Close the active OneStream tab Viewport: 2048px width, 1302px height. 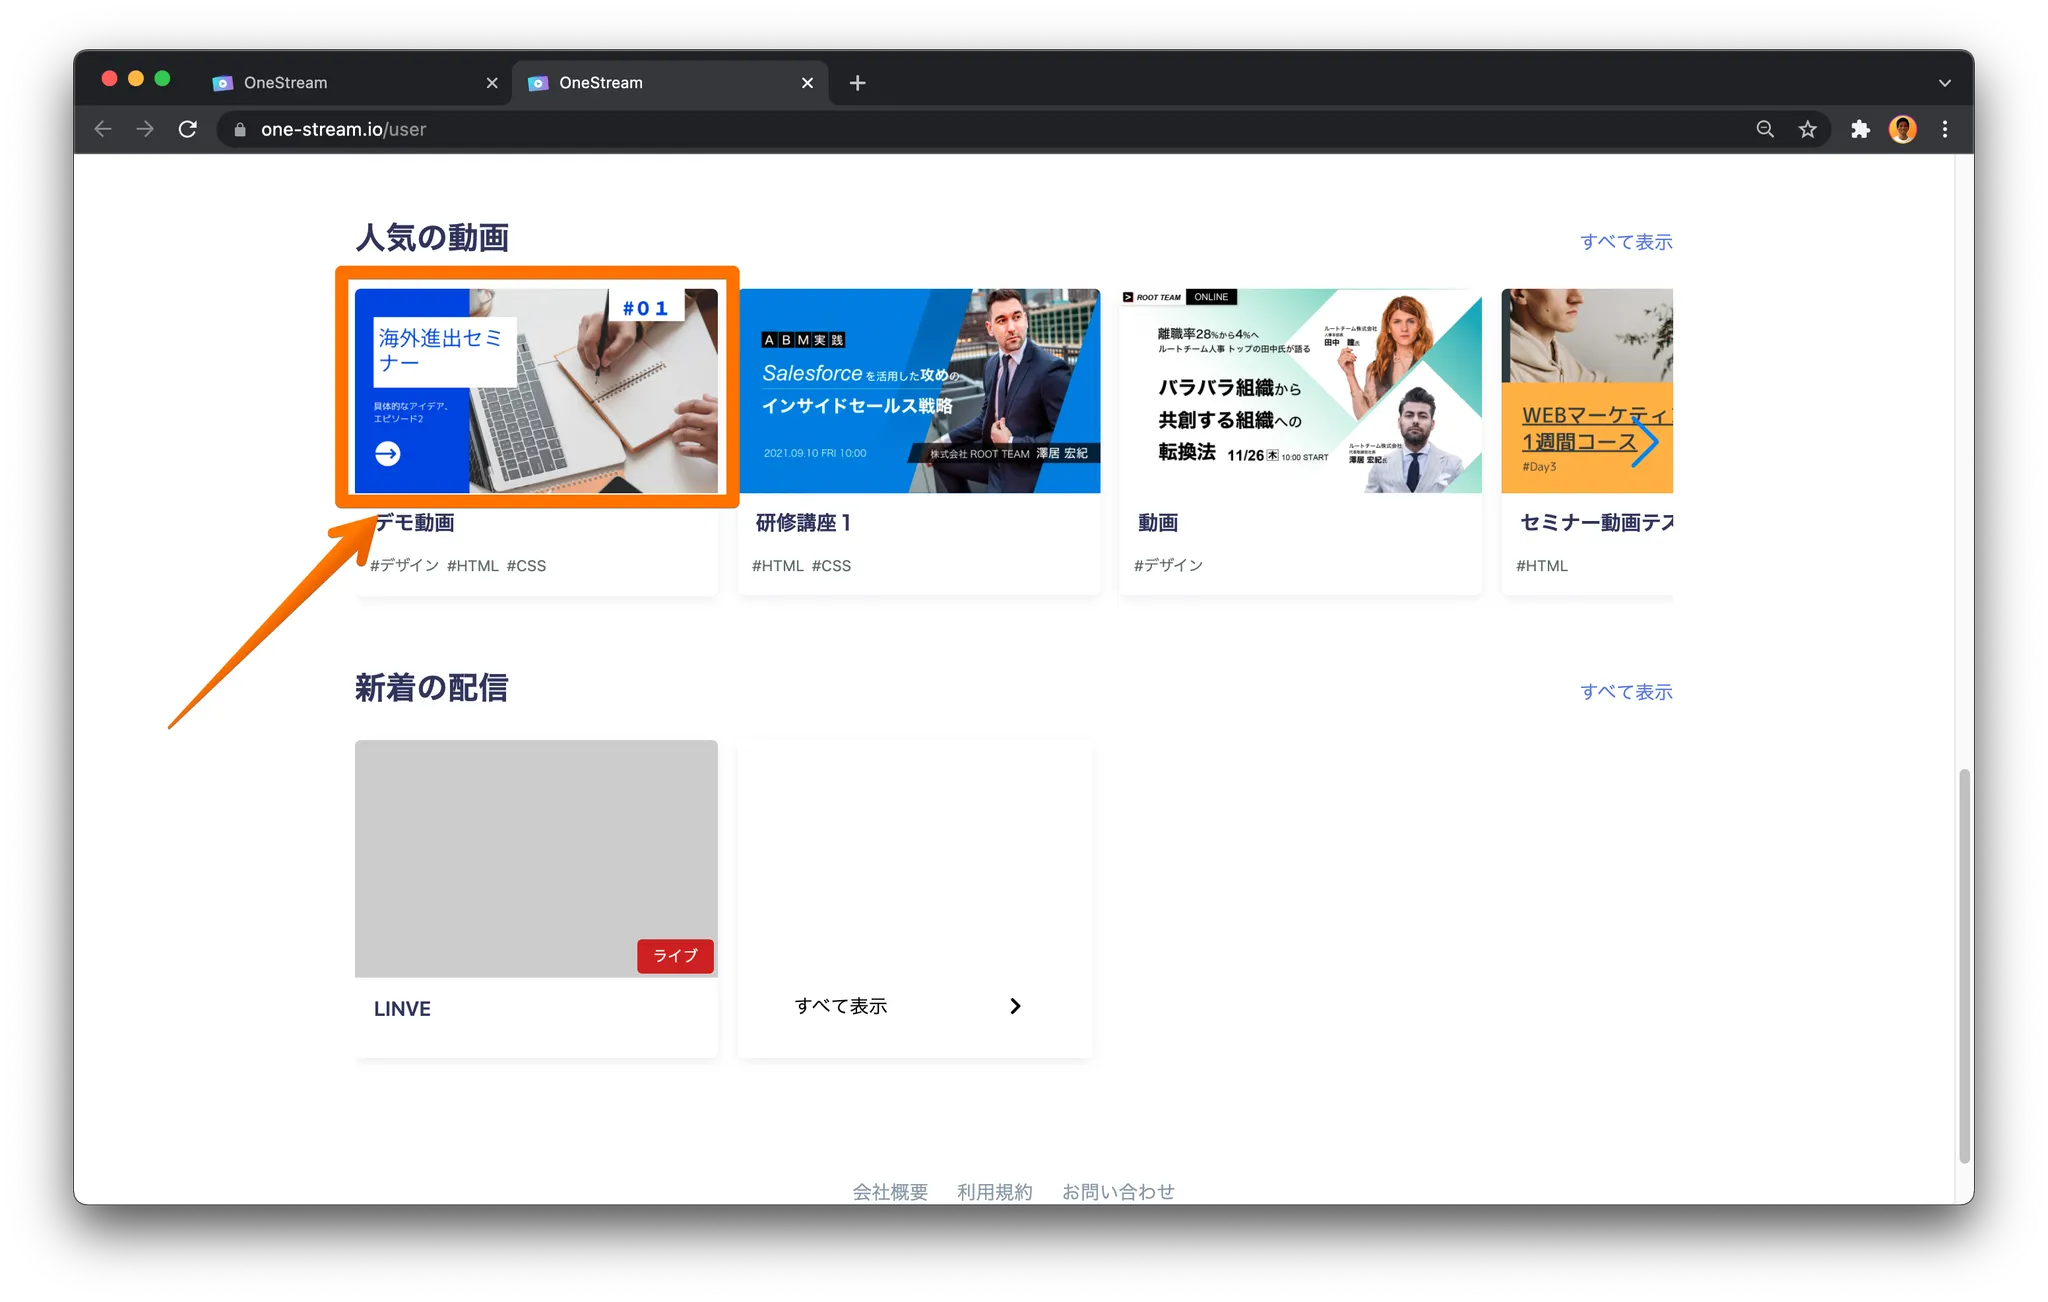coord(807,83)
